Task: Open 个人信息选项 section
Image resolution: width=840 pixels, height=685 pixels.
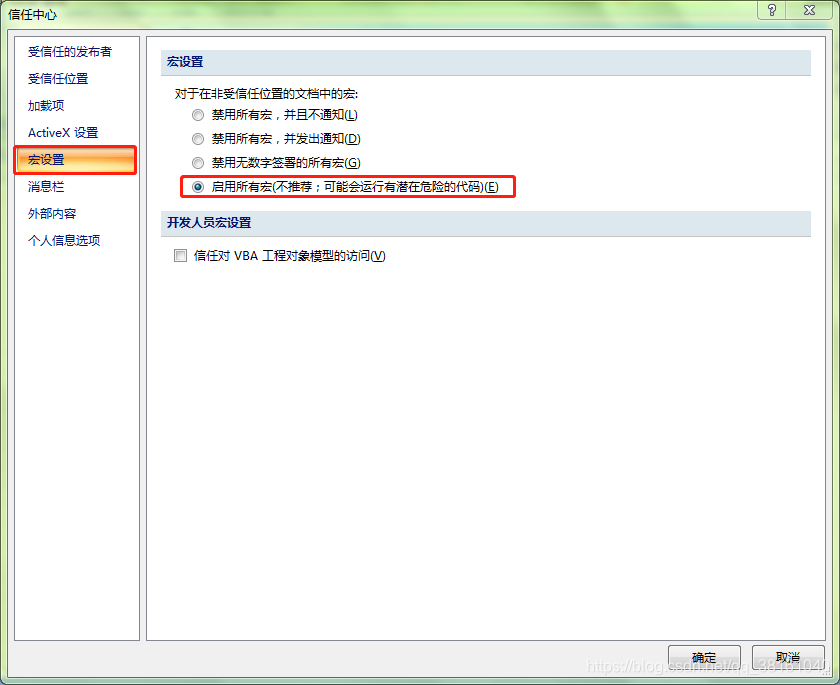Action: (64, 240)
